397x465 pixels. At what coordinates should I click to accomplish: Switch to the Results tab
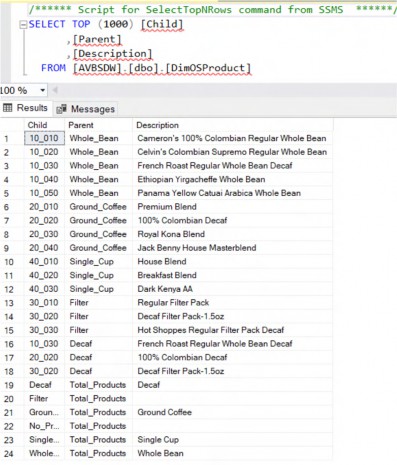(x=26, y=108)
